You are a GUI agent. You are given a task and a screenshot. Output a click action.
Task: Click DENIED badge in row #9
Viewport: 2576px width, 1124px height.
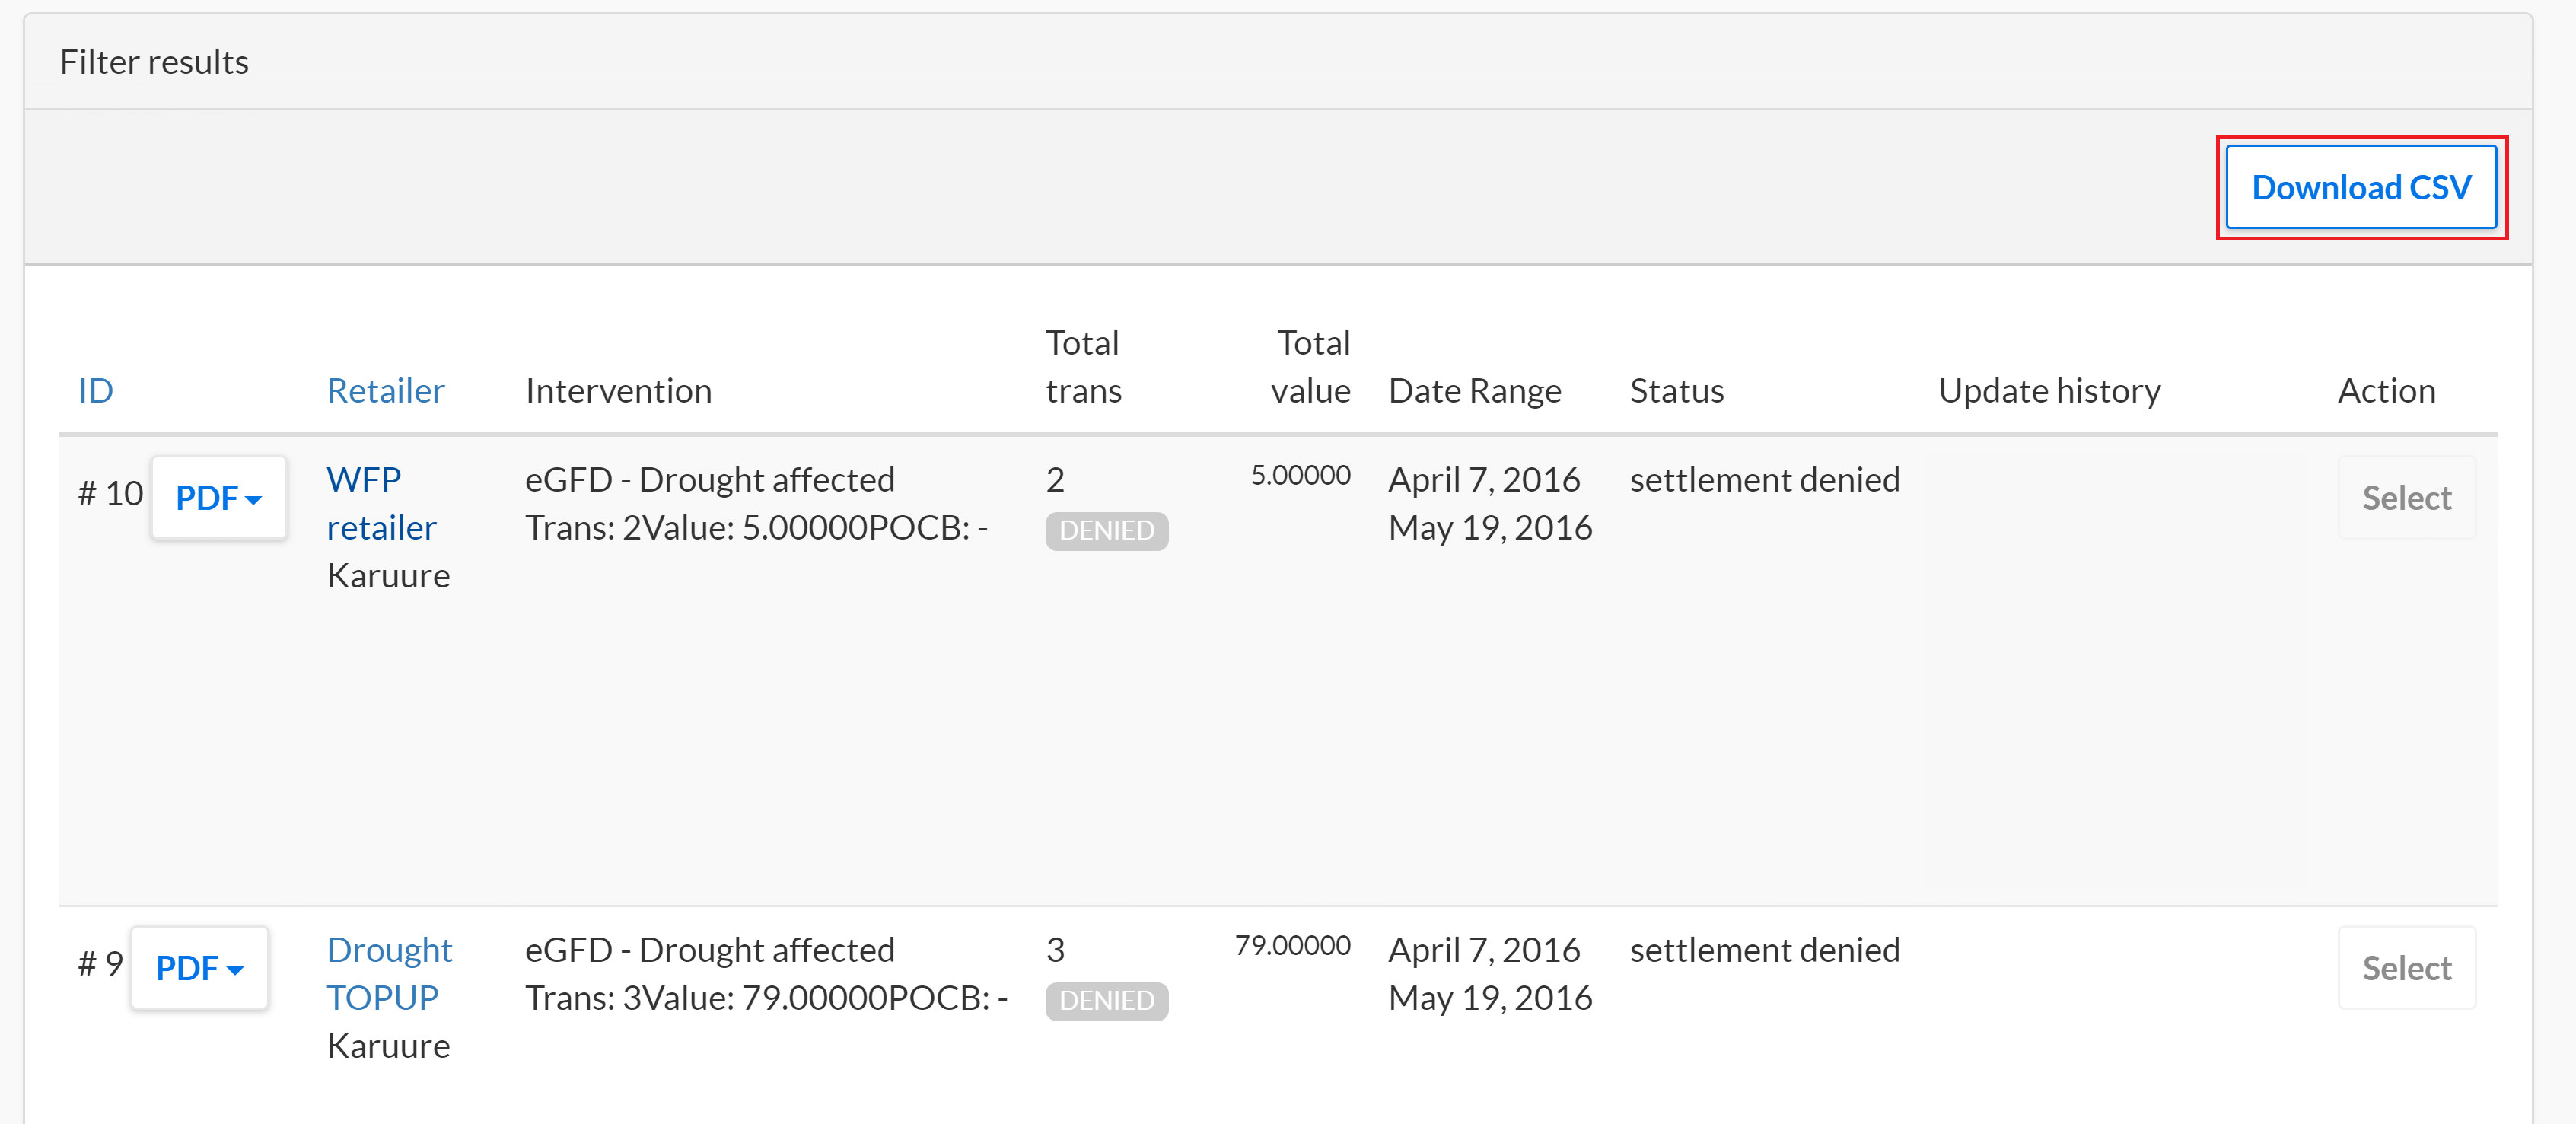click(1106, 1000)
